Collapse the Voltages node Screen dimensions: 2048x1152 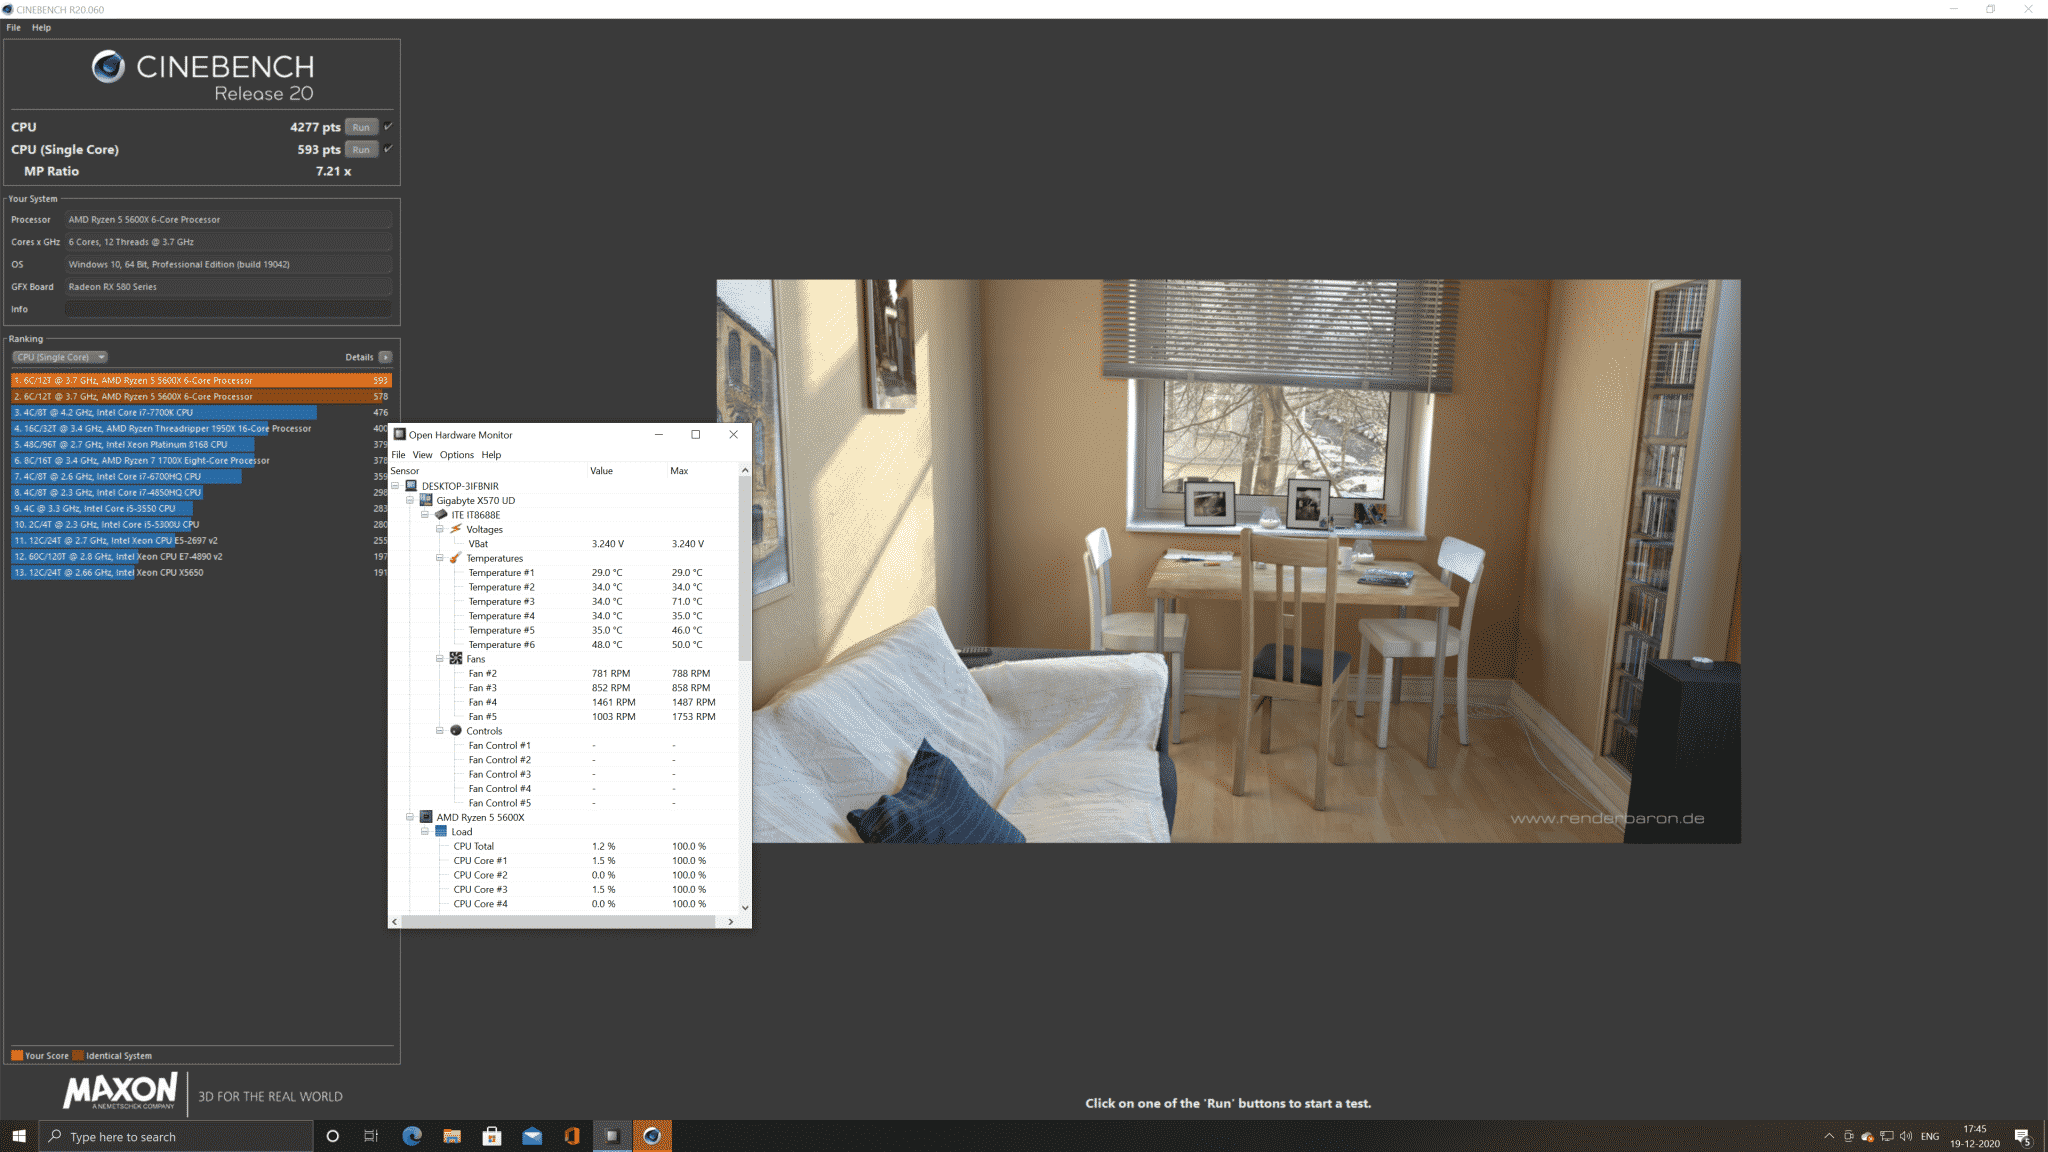(440, 529)
